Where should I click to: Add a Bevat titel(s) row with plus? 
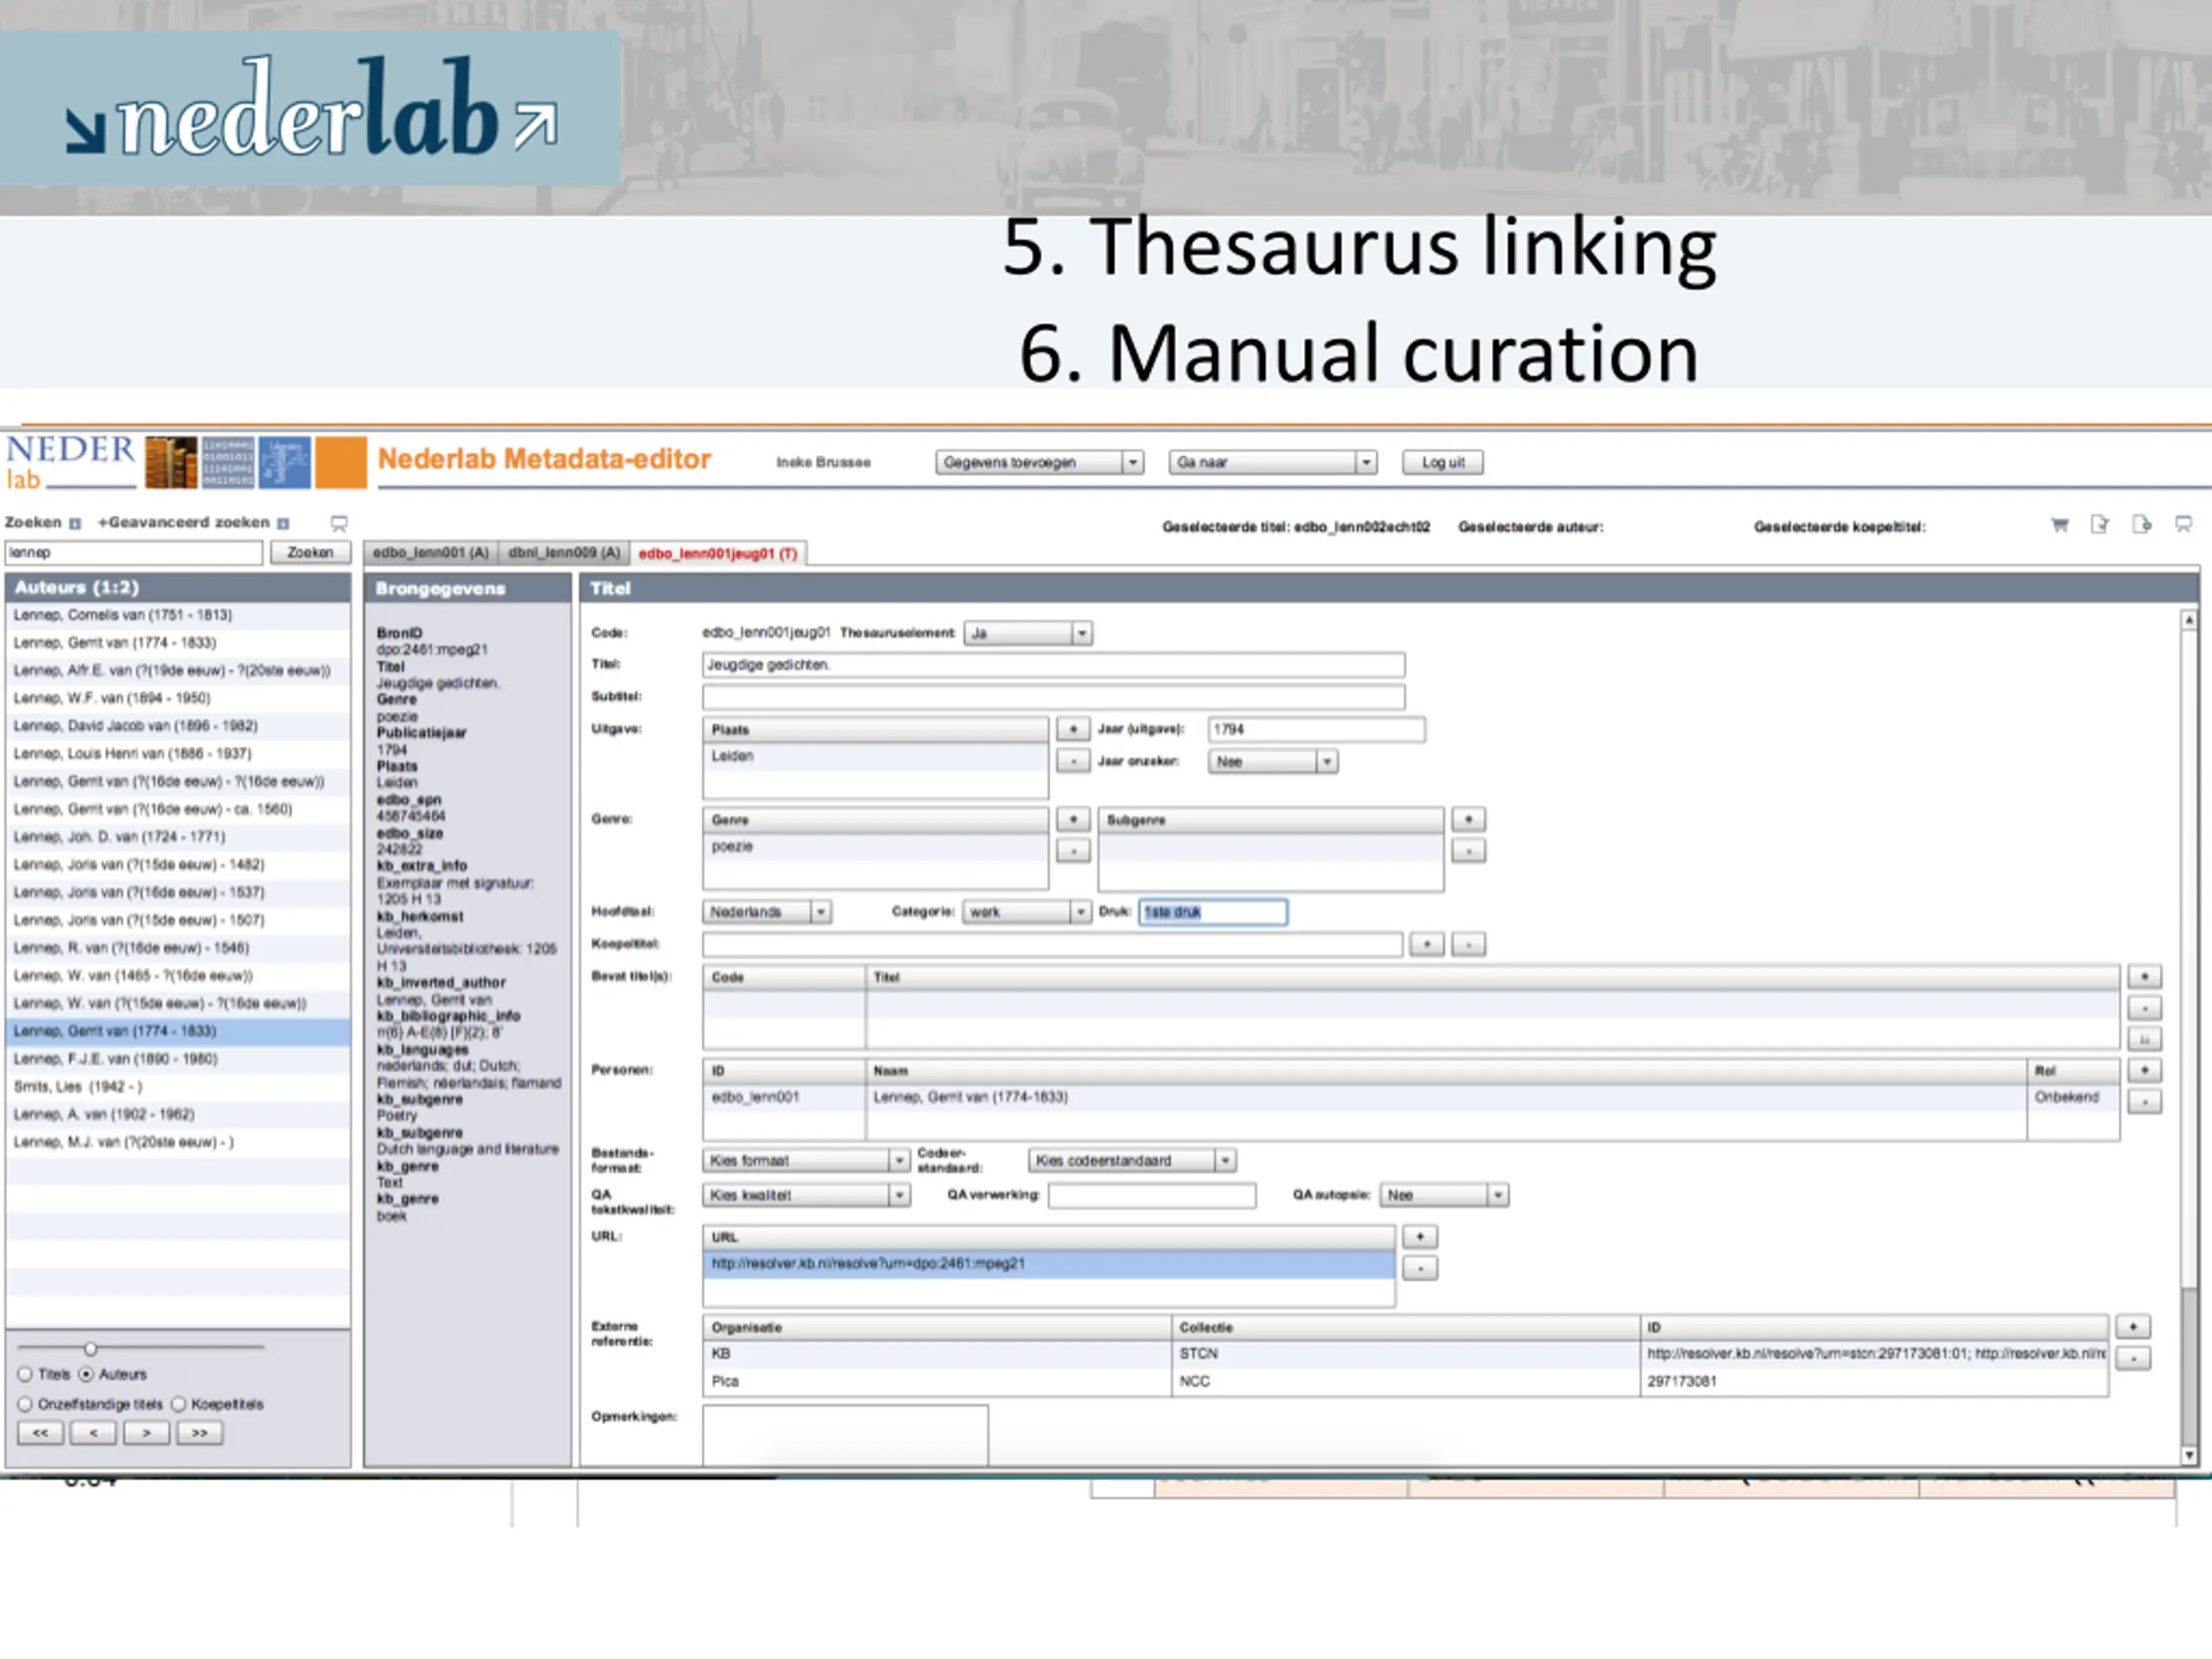(2144, 976)
